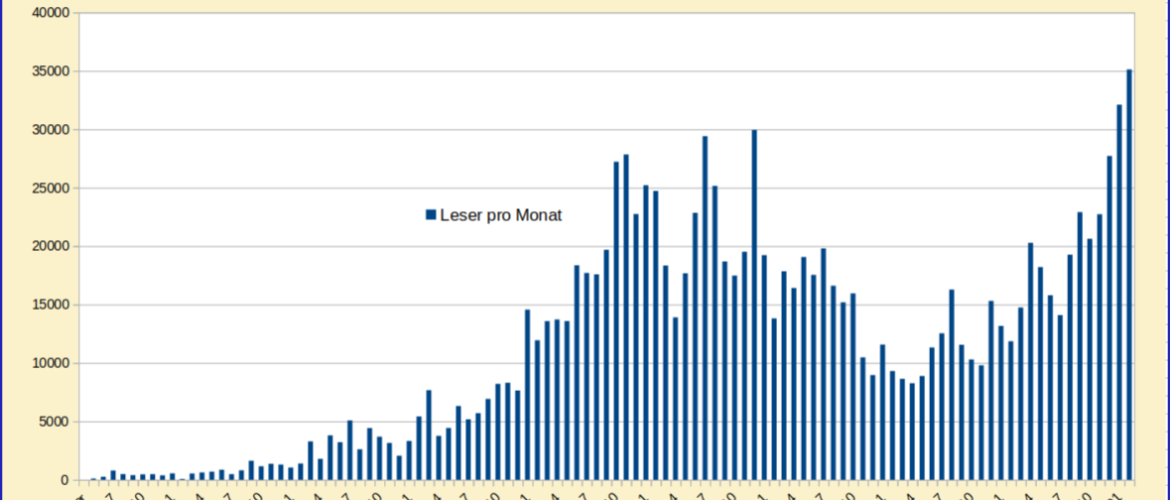Click the third-to-last bar near 27700
1170x500 pixels.
coord(1109,318)
